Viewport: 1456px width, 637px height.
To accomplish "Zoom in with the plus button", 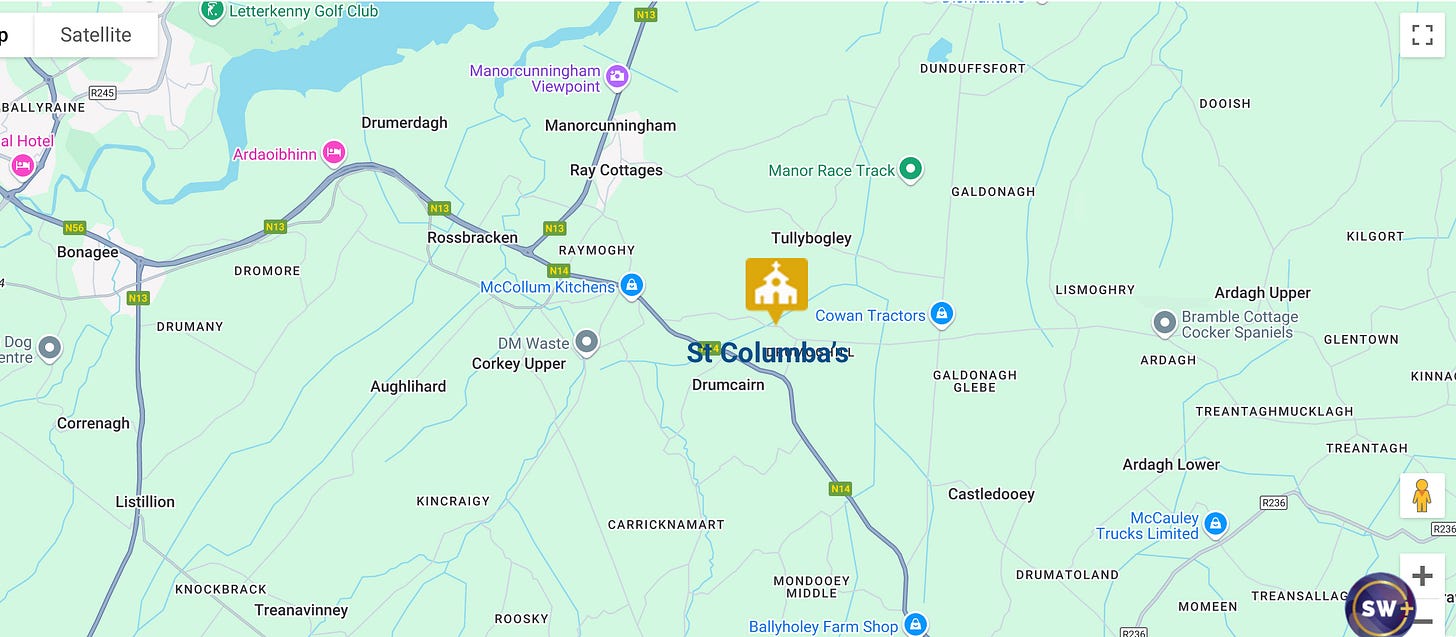I will [x=1422, y=576].
